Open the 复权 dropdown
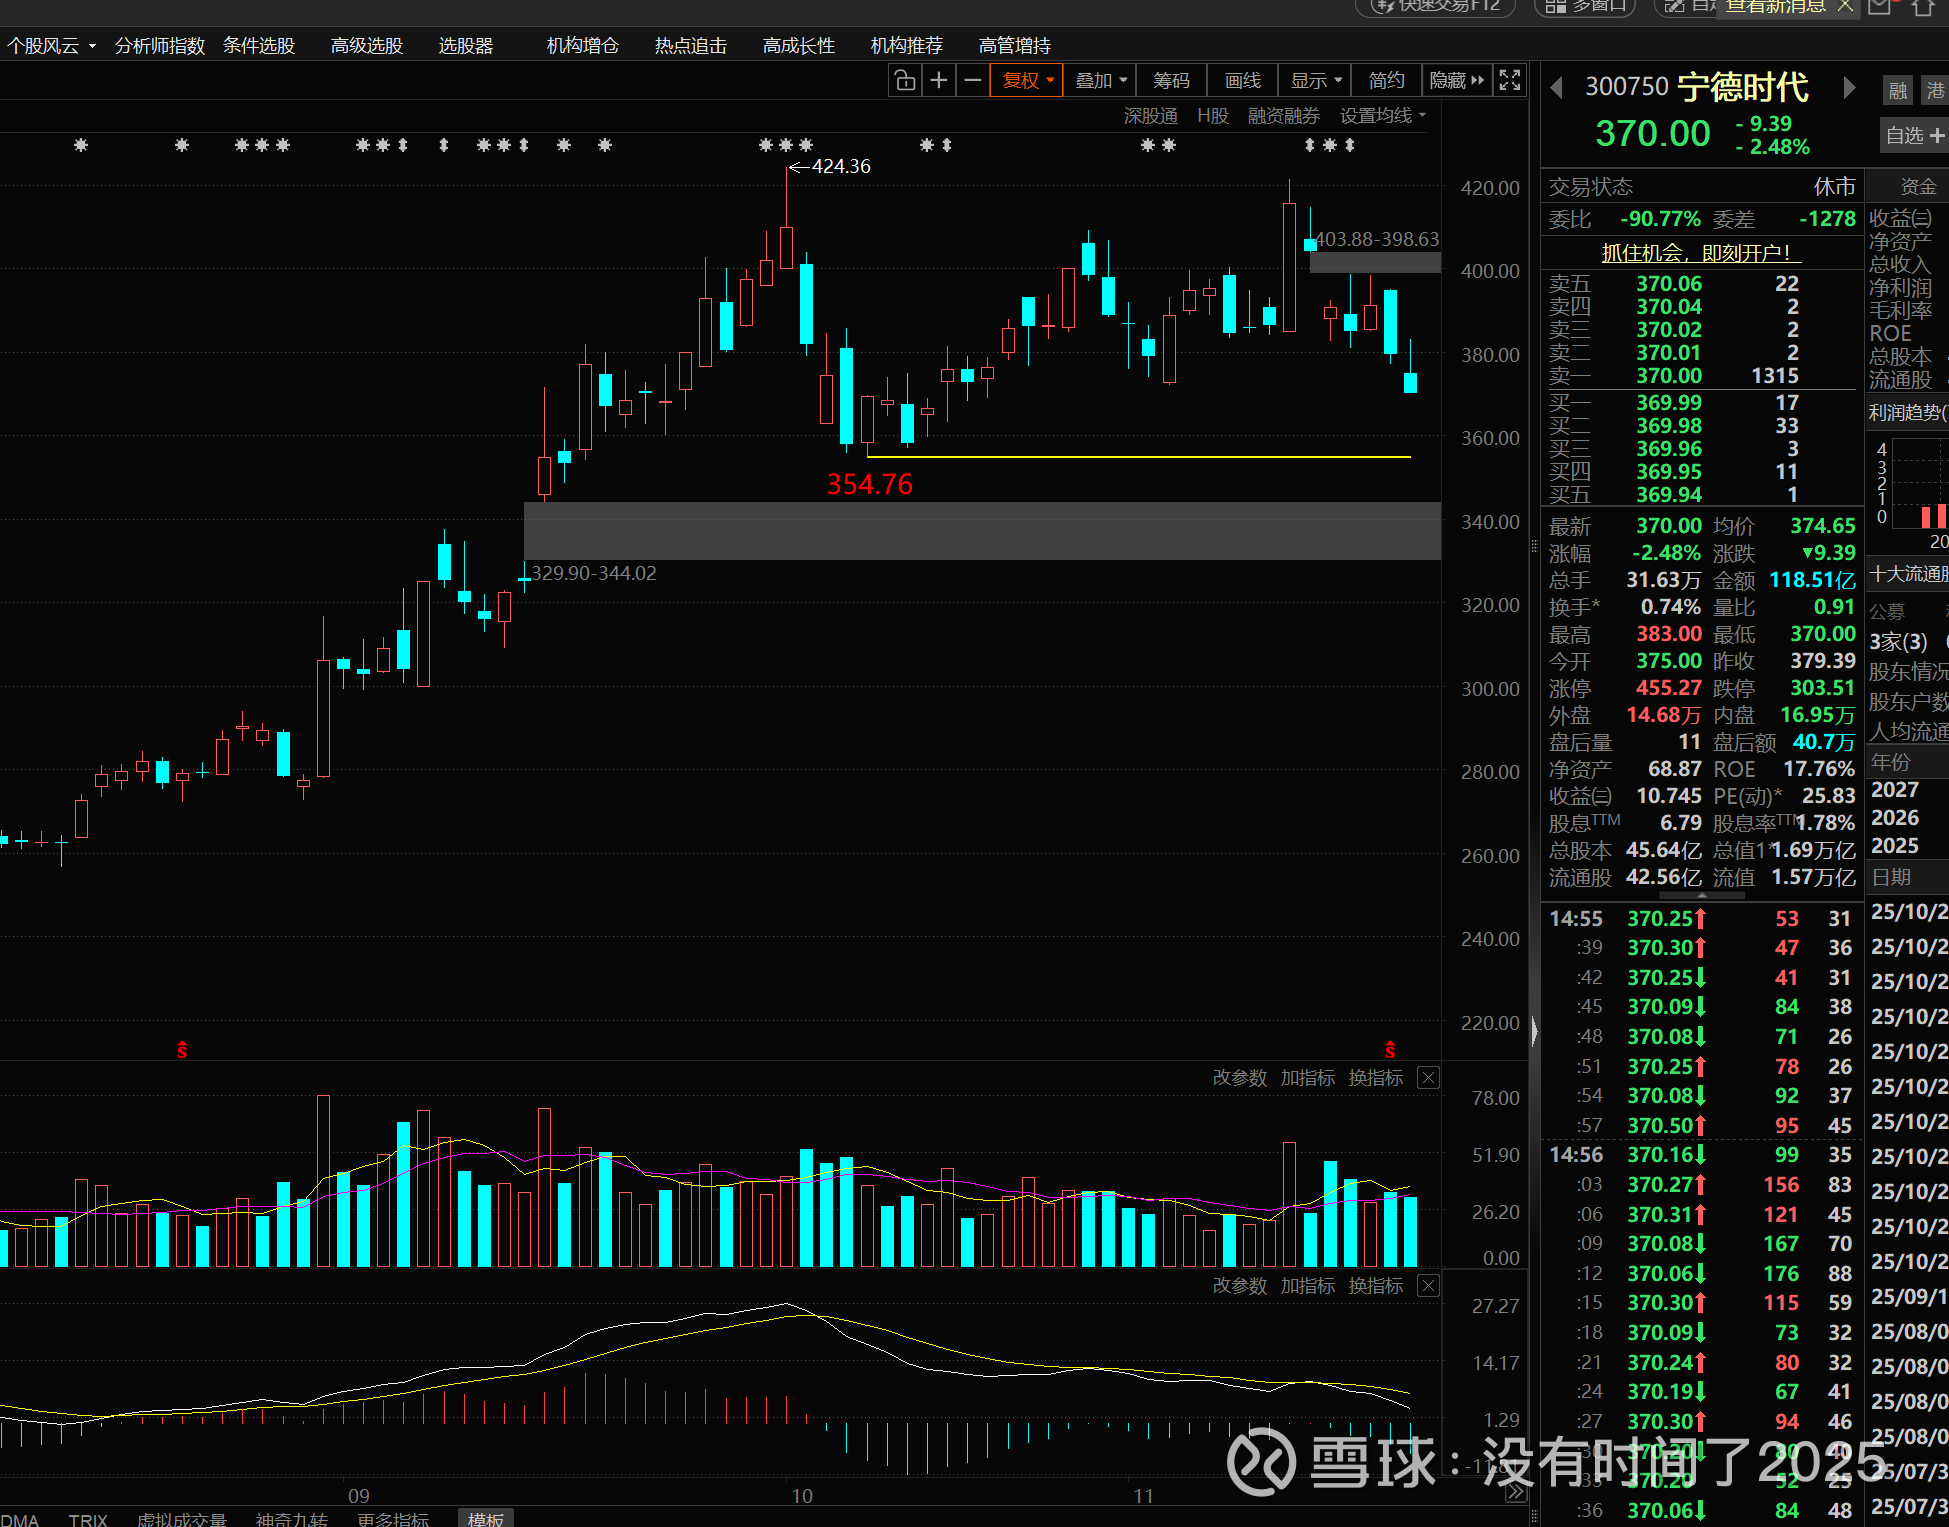 tap(1027, 81)
